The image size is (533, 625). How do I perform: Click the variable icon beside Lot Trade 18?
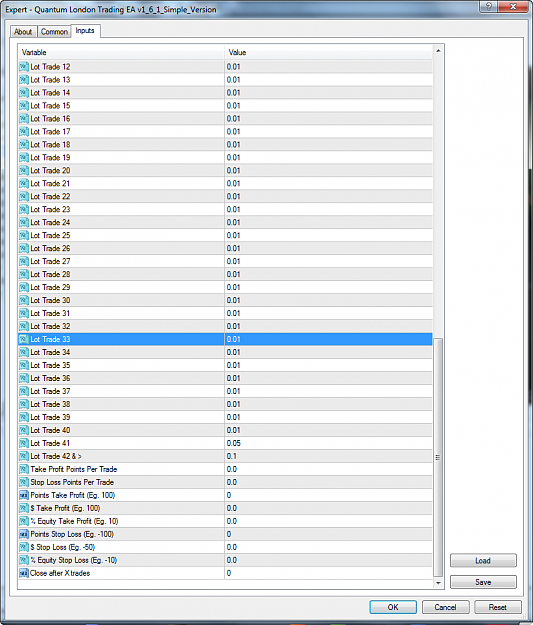[x=24, y=144]
